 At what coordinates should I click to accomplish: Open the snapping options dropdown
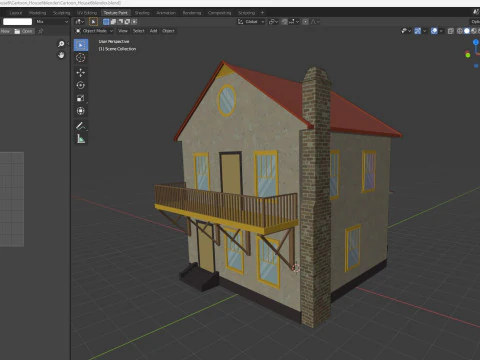pos(294,22)
